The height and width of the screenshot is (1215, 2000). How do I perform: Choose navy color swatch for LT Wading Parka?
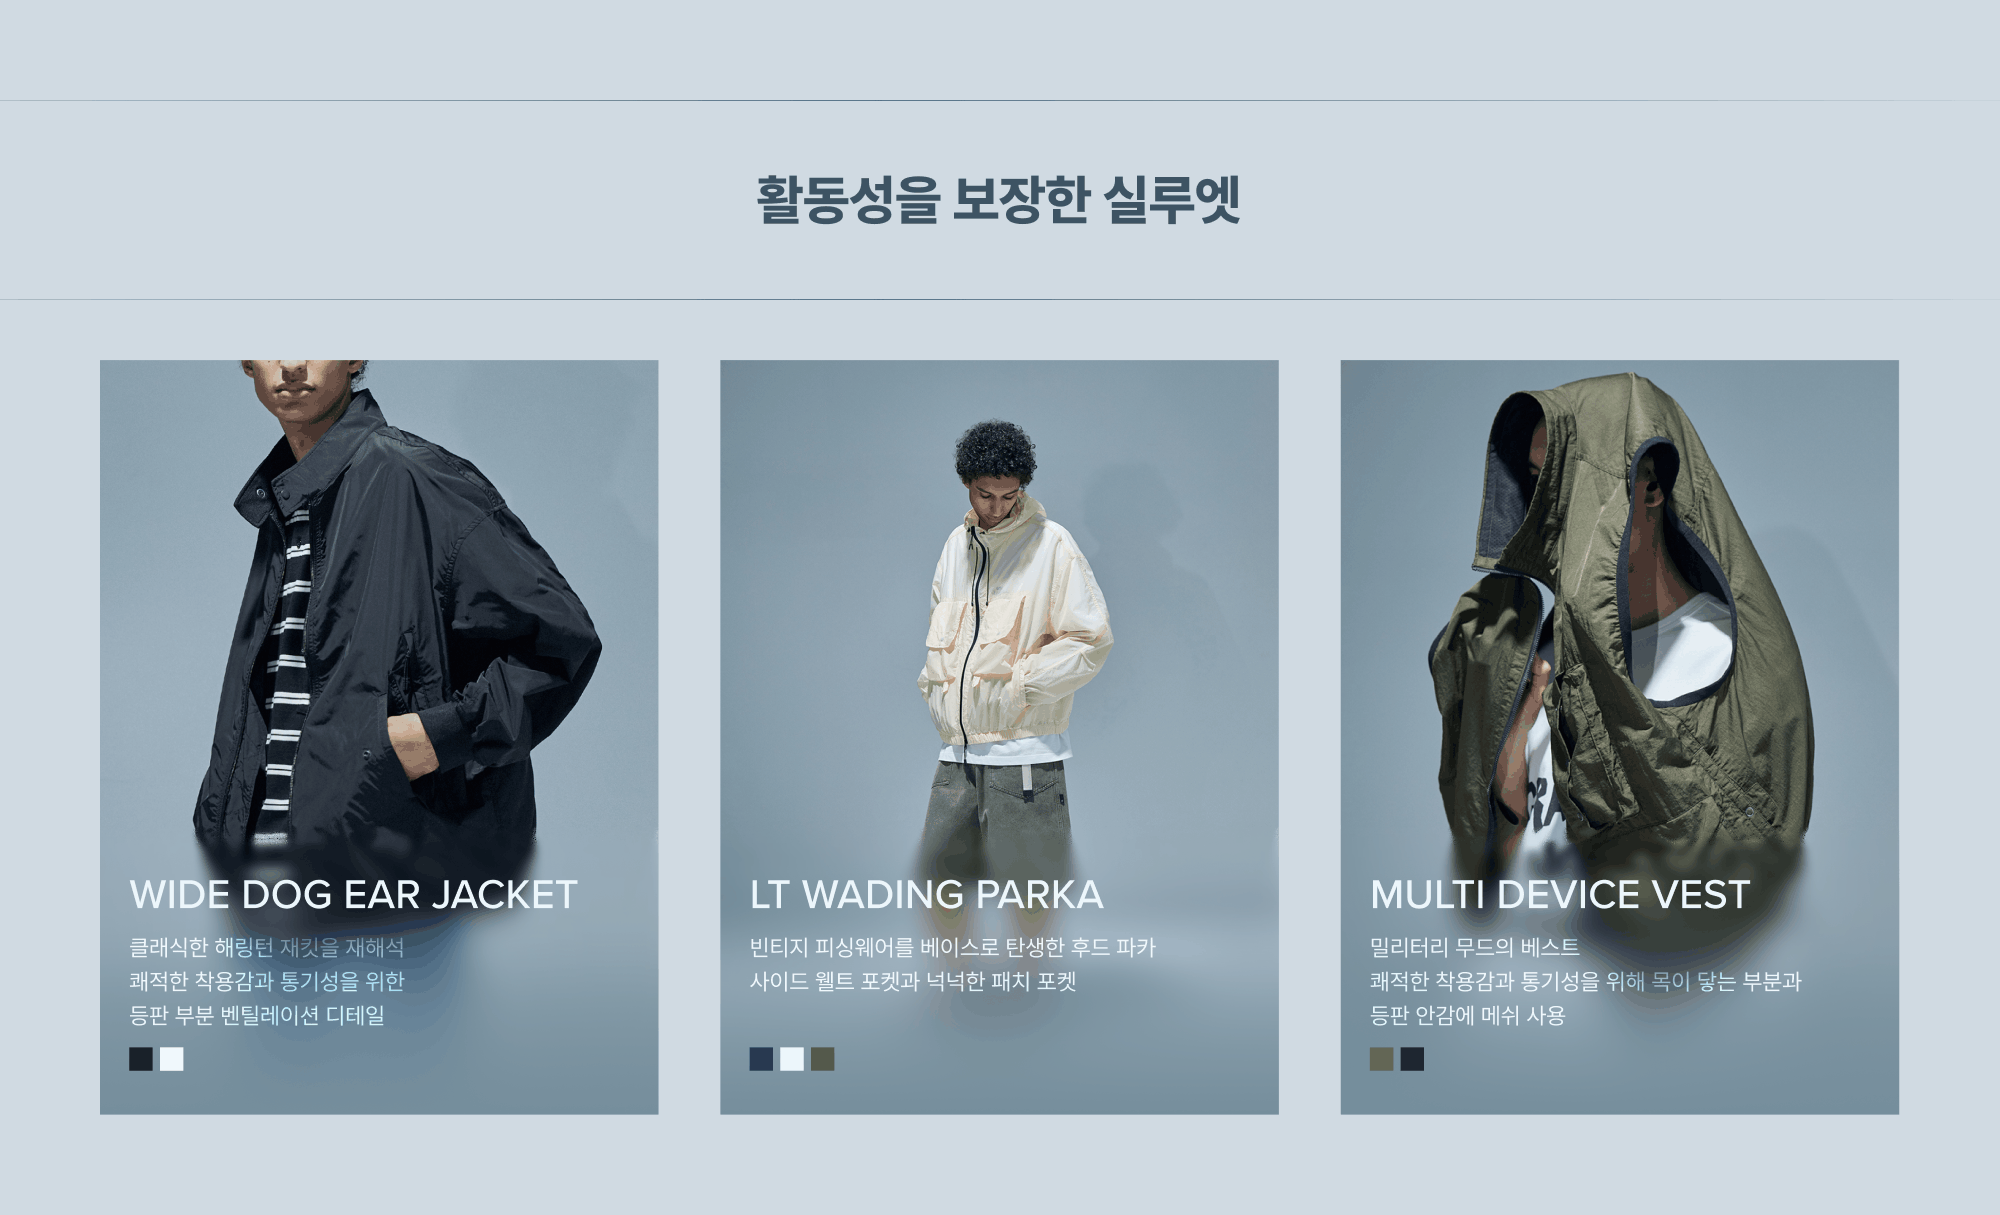click(761, 1059)
